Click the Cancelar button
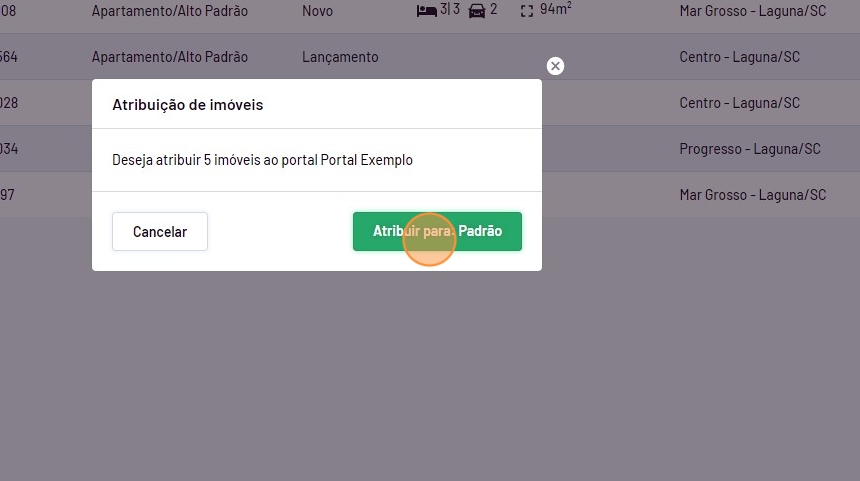 pos(160,231)
